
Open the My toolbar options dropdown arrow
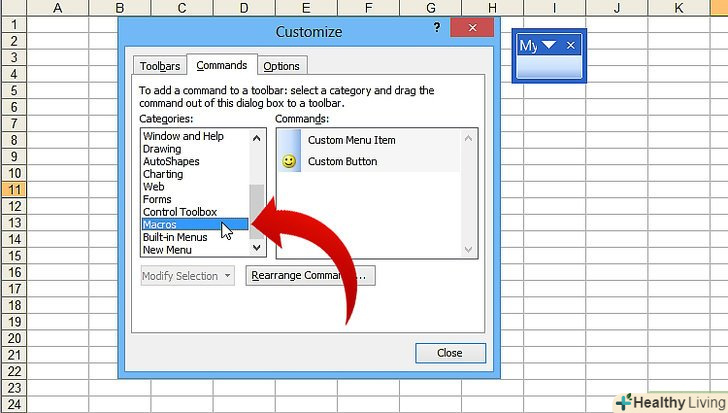(548, 45)
